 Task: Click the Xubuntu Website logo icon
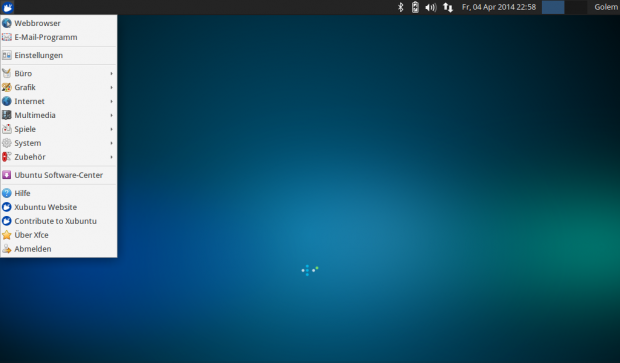[7, 207]
